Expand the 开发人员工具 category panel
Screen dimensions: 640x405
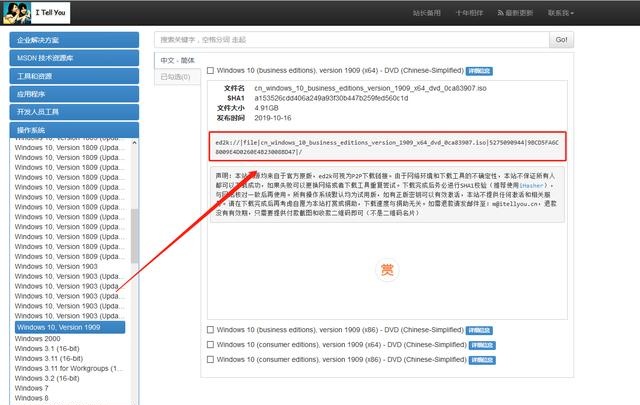point(74,112)
